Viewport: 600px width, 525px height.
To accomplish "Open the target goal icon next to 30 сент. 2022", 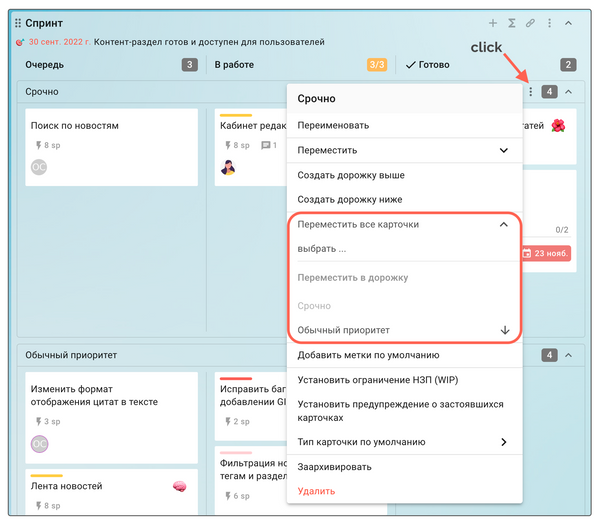I will point(20,42).
